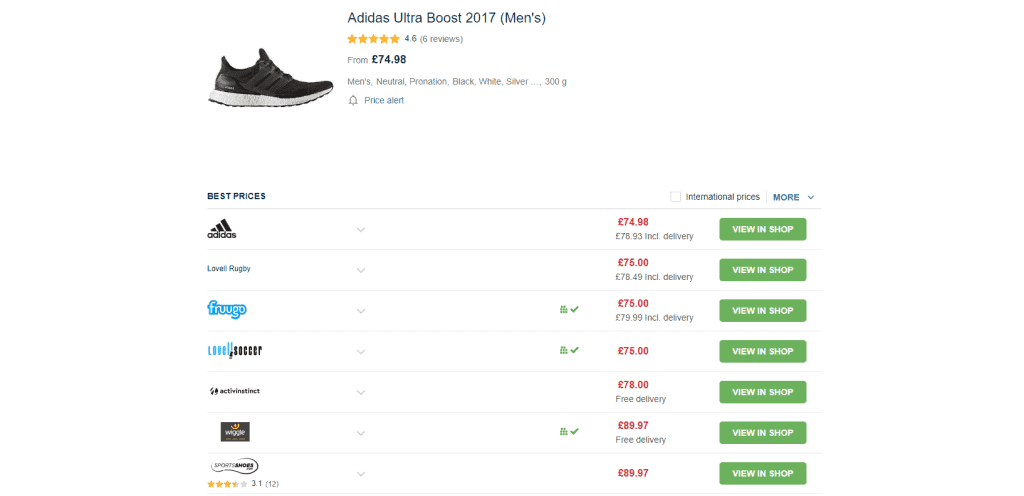The image size is (1024, 496).
Task: Click the Ultra Boost shoe product image
Action: (x=271, y=78)
